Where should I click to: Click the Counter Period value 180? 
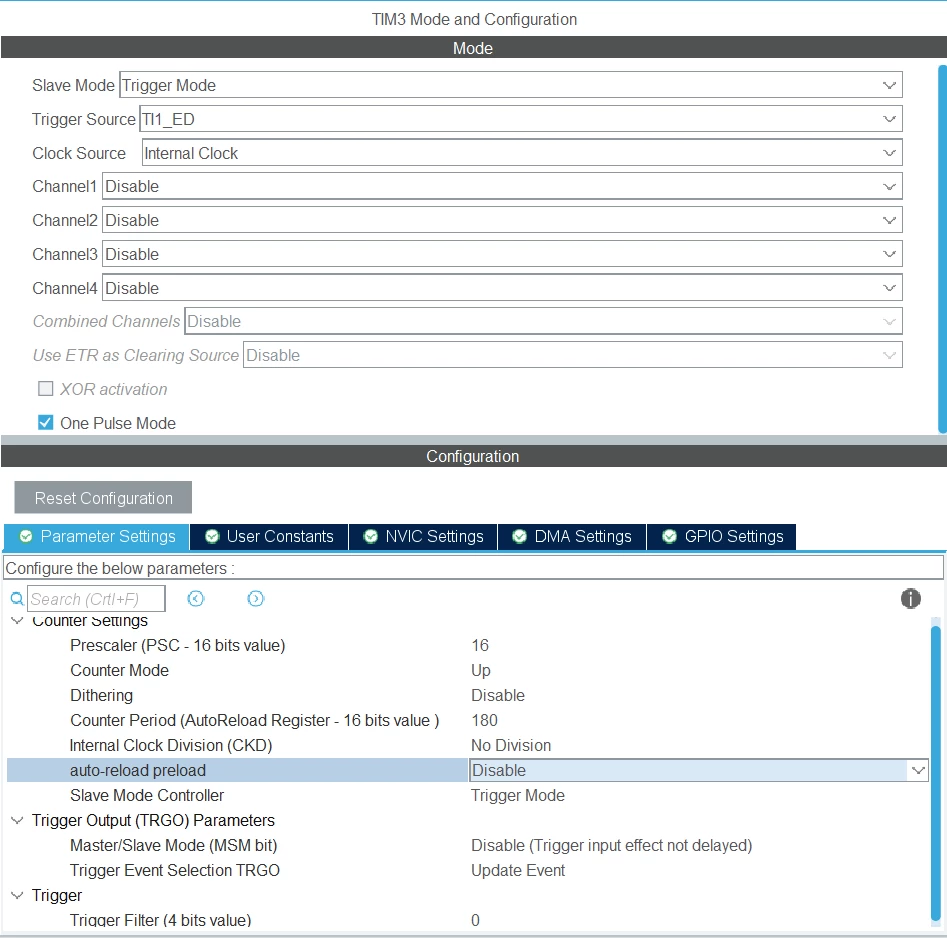coord(484,720)
